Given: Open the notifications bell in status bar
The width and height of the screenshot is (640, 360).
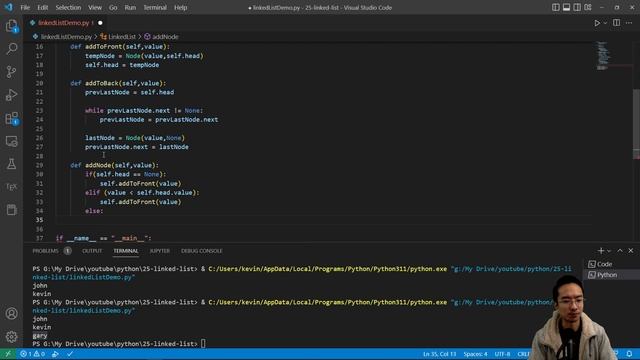Looking at the screenshot, I should (629, 354).
